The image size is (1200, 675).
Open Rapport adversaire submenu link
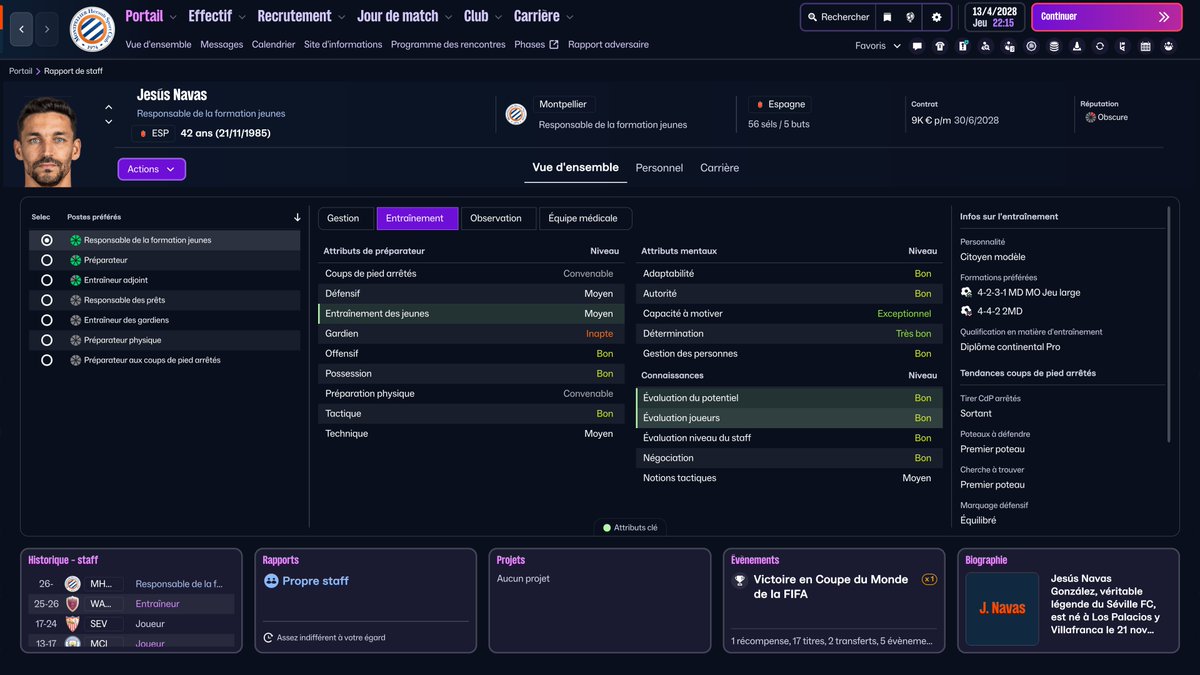pos(608,45)
